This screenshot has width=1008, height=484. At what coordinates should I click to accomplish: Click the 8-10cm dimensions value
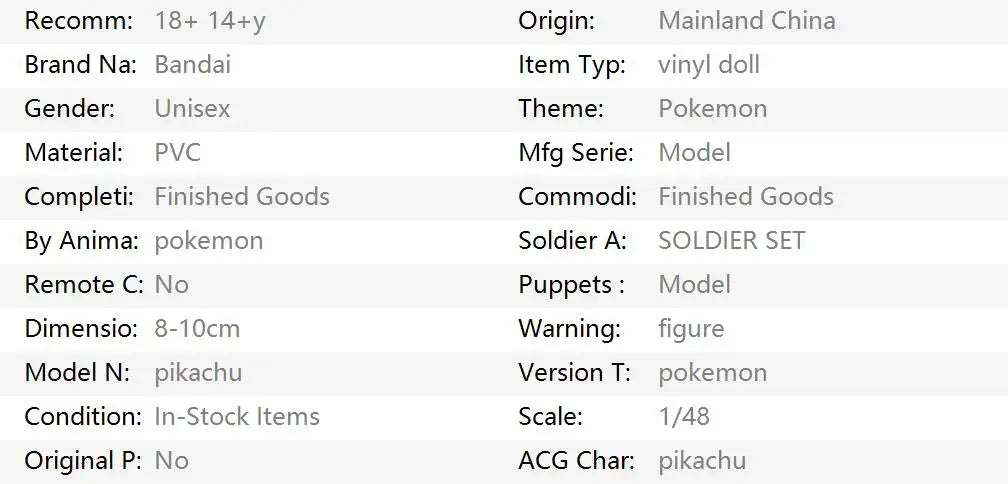197,329
